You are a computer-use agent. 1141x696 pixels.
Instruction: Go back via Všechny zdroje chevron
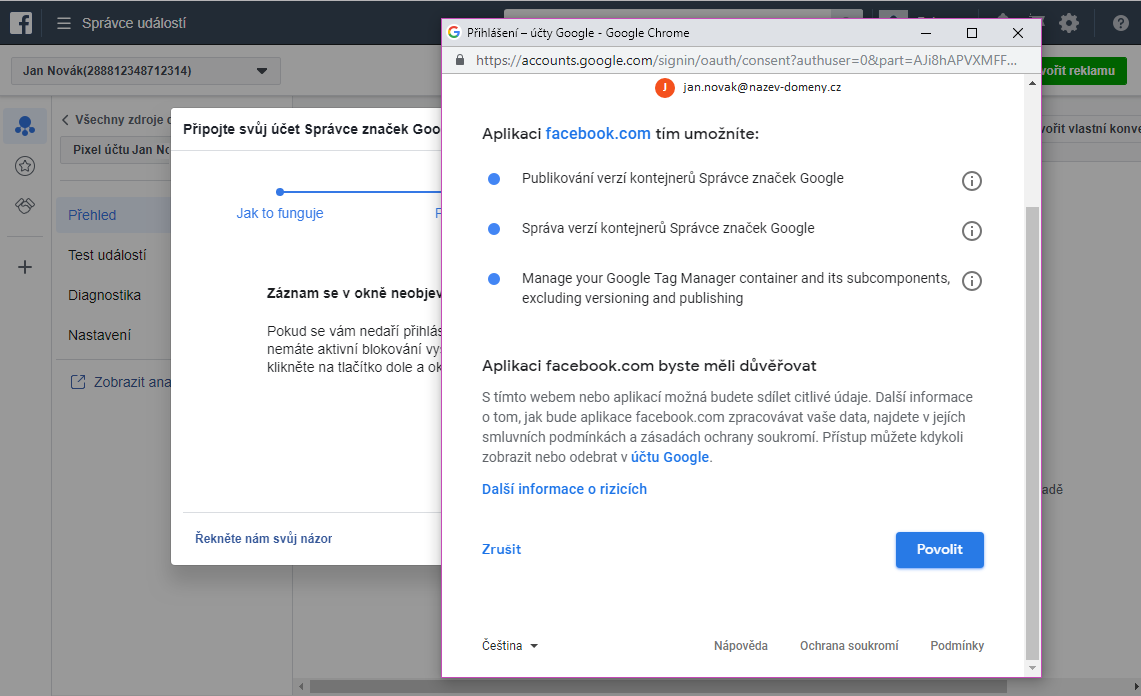(x=66, y=120)
